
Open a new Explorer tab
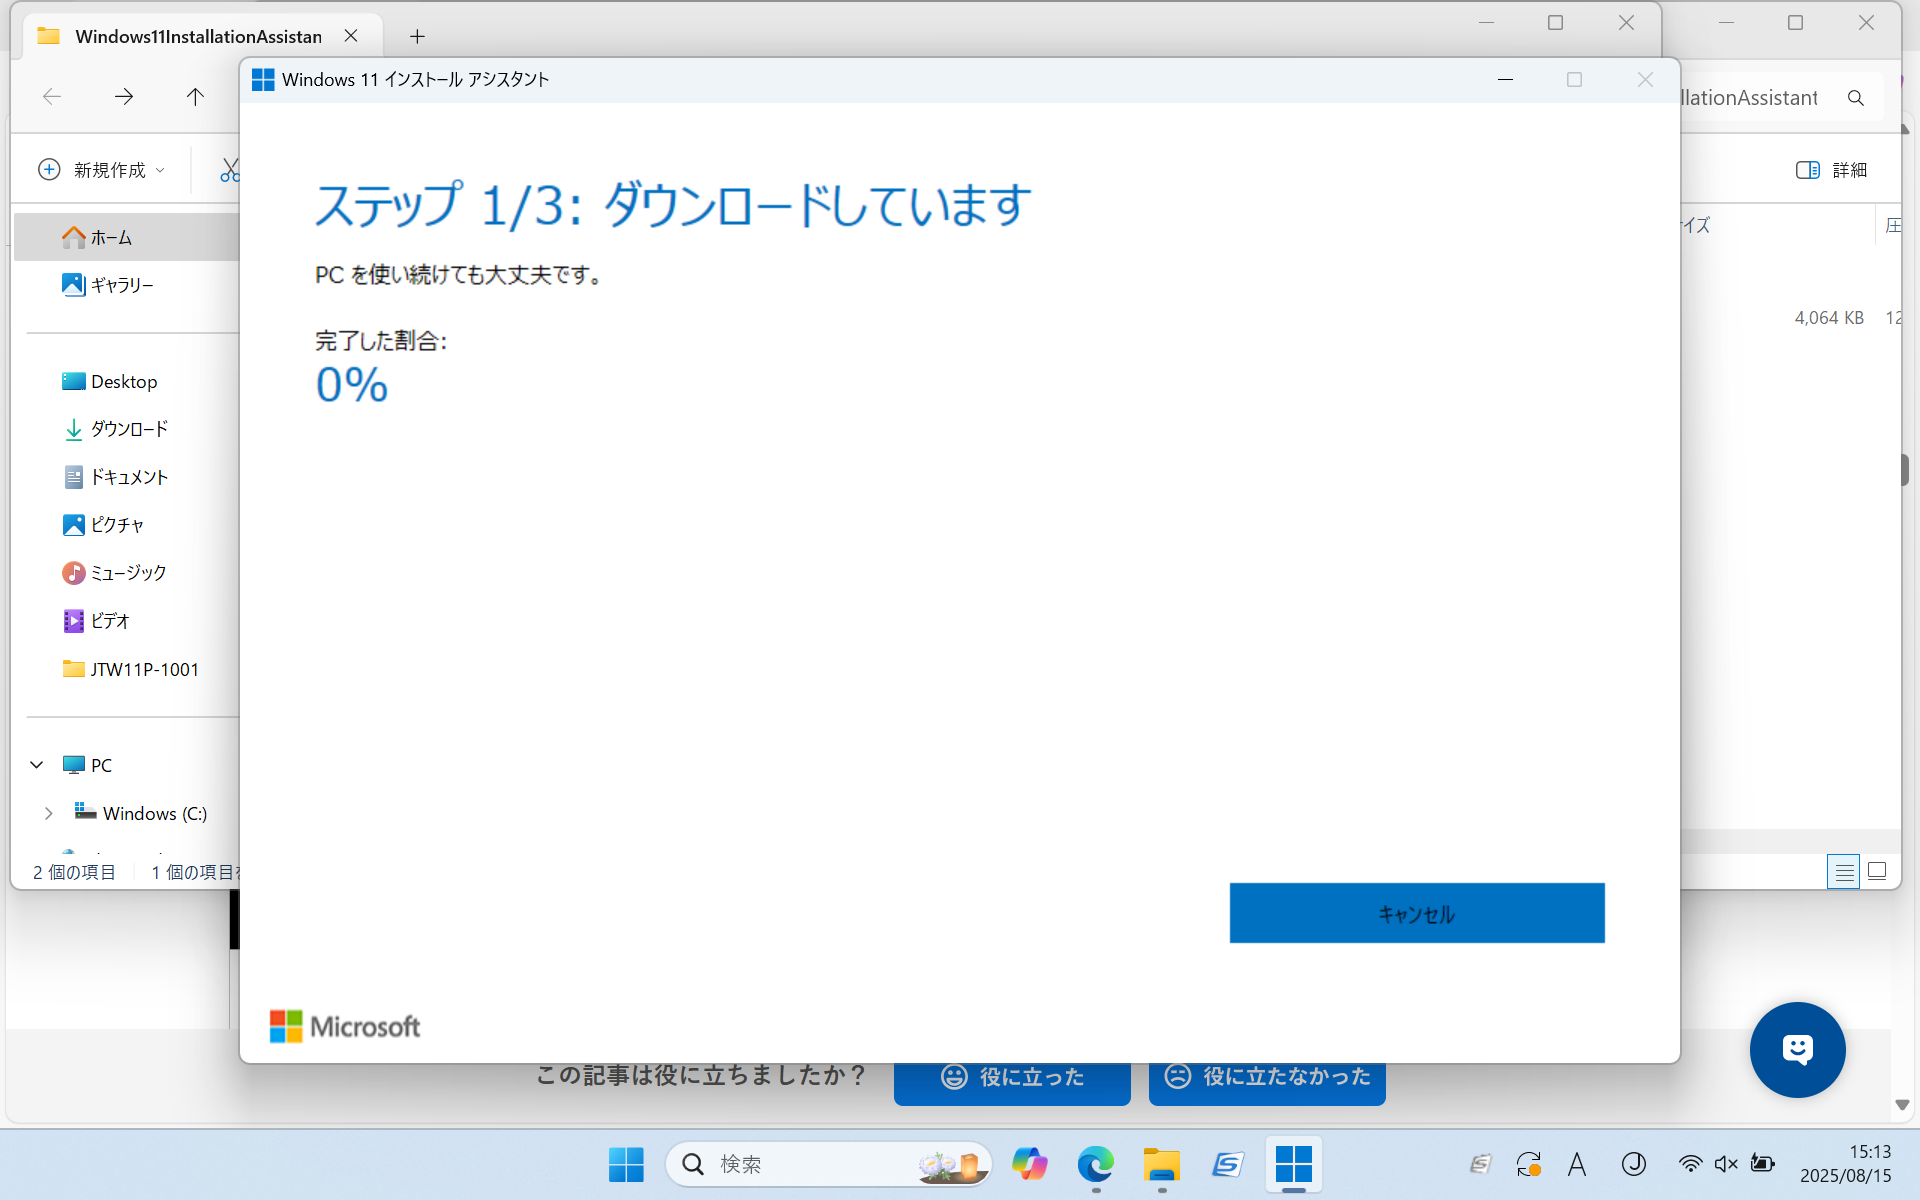(417, 37)
